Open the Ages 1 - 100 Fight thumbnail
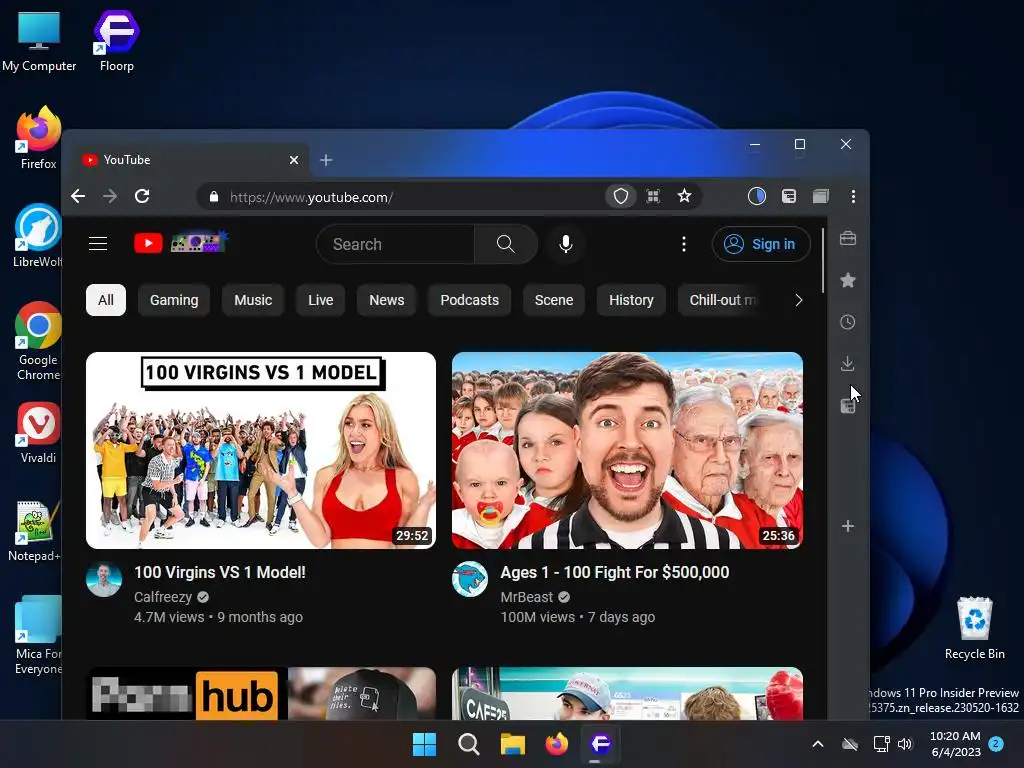The image size is (1024, 768). click(627, 451)
